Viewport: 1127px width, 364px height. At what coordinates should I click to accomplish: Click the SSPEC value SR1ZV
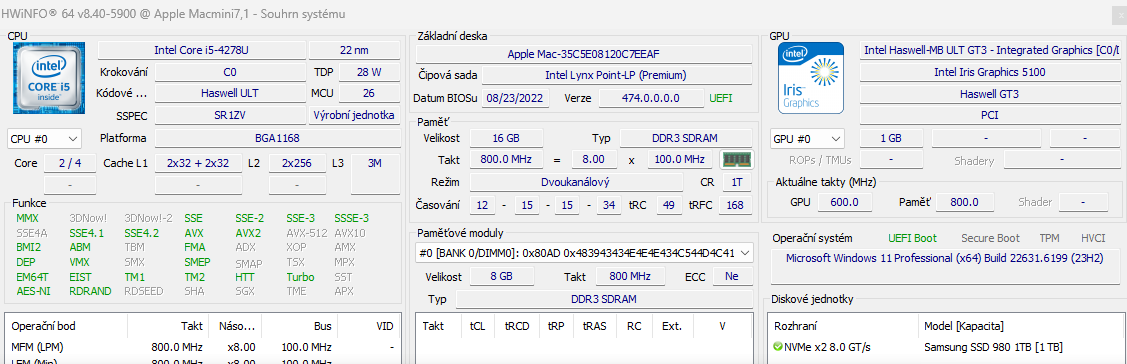coord(229,116)
